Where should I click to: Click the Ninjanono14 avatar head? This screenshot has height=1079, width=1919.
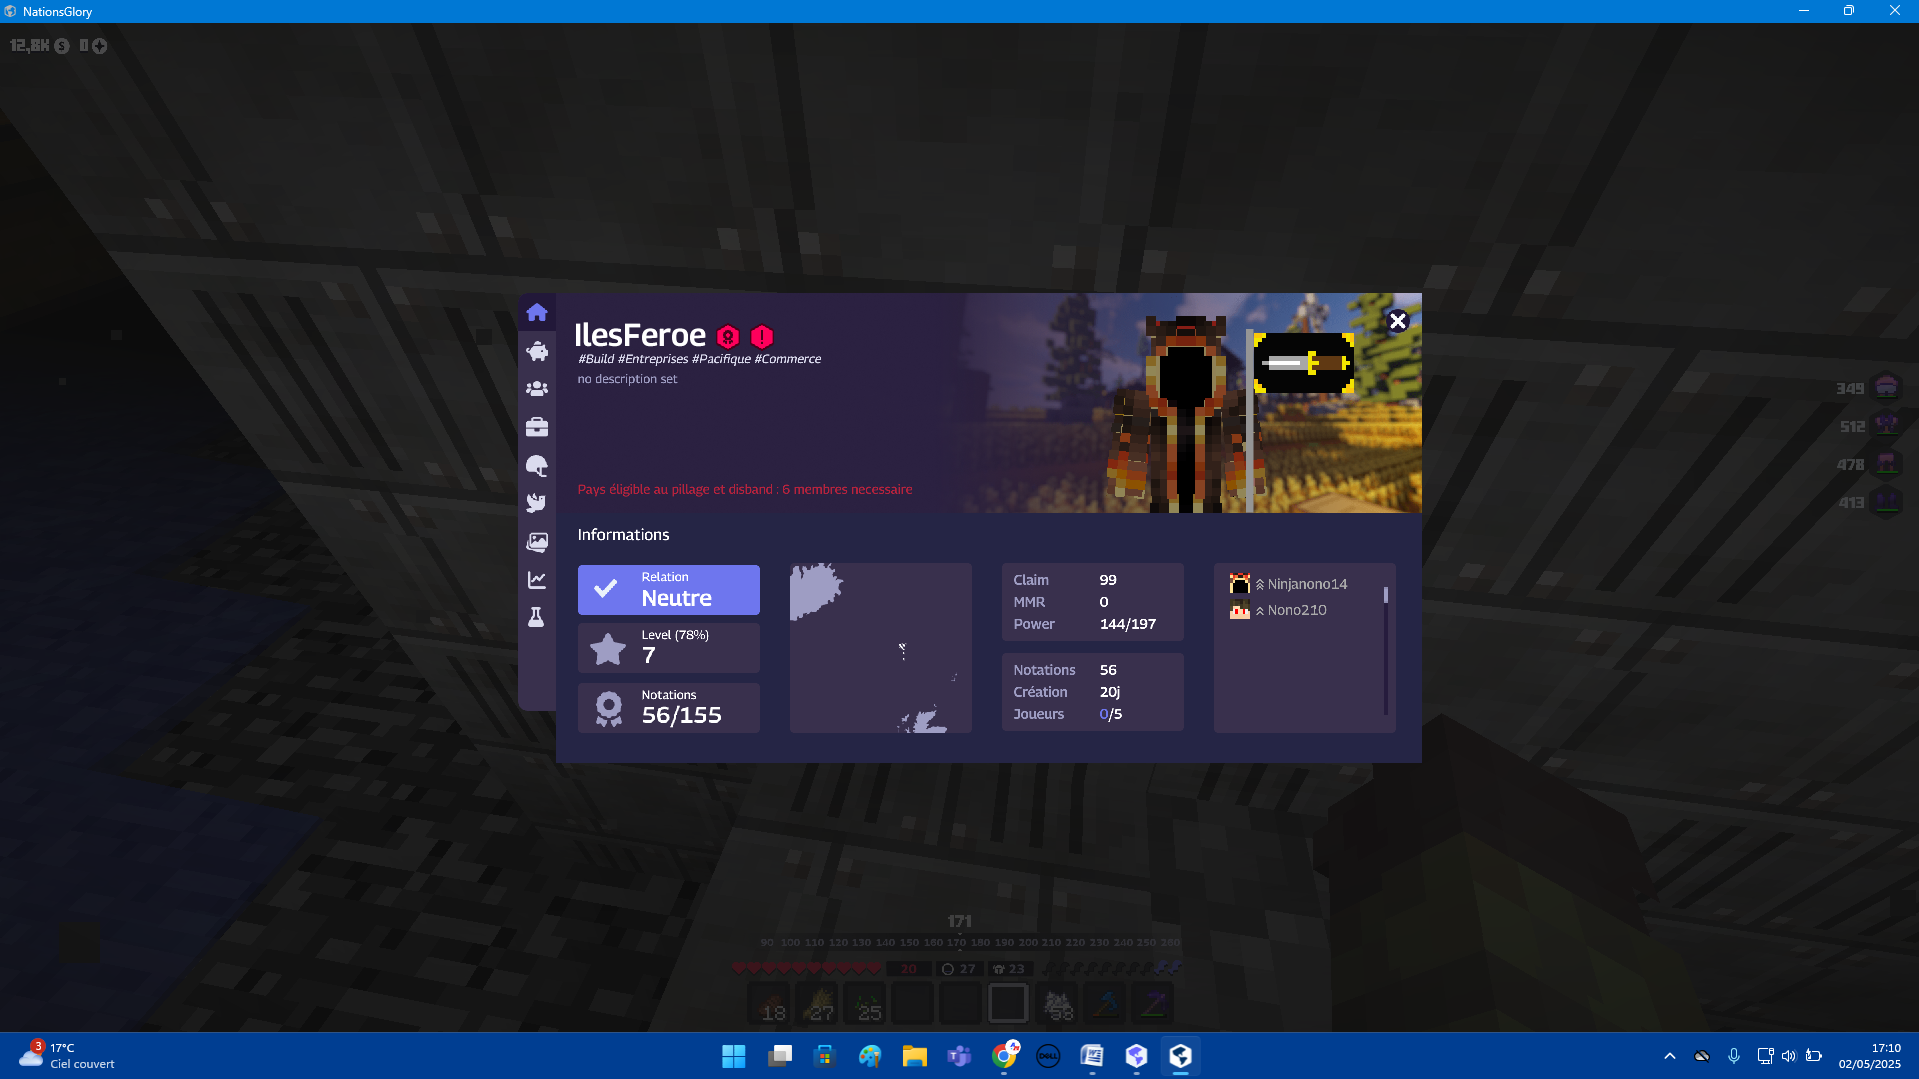1240,584
